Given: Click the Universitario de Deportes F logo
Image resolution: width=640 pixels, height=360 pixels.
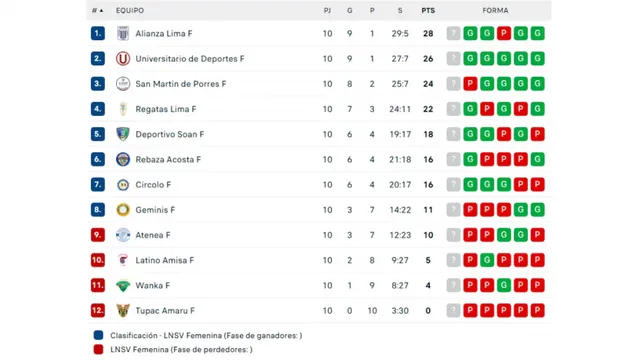Looking at the screenshot, I should [x=123, y=59].
